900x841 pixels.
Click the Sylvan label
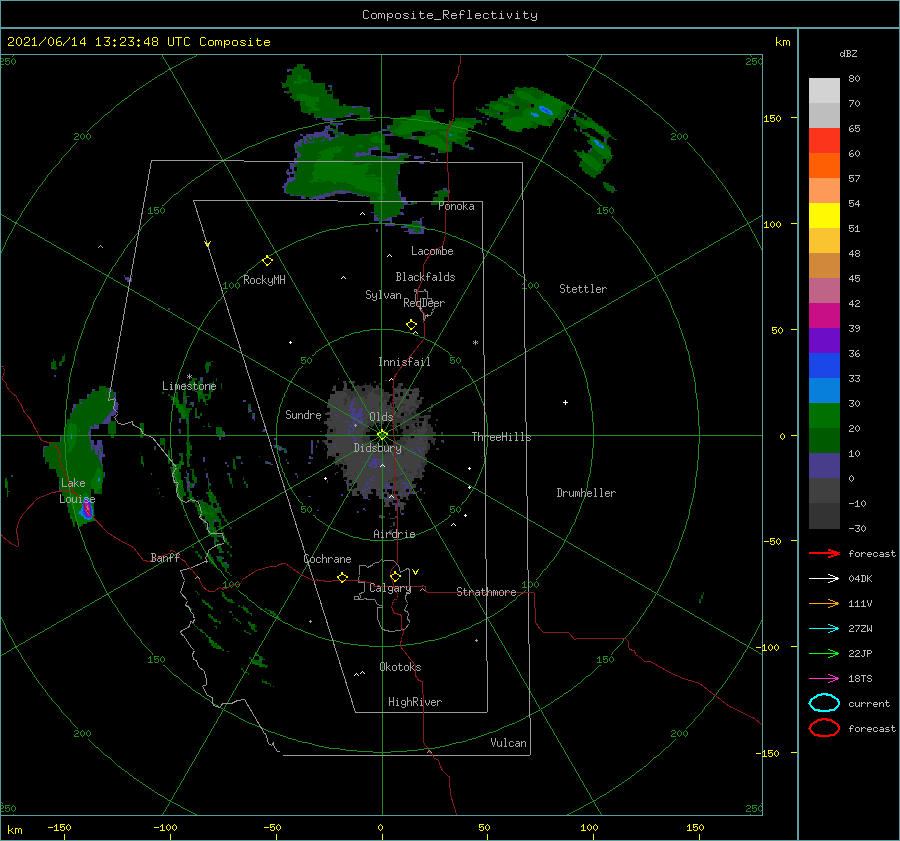point(383,295)
